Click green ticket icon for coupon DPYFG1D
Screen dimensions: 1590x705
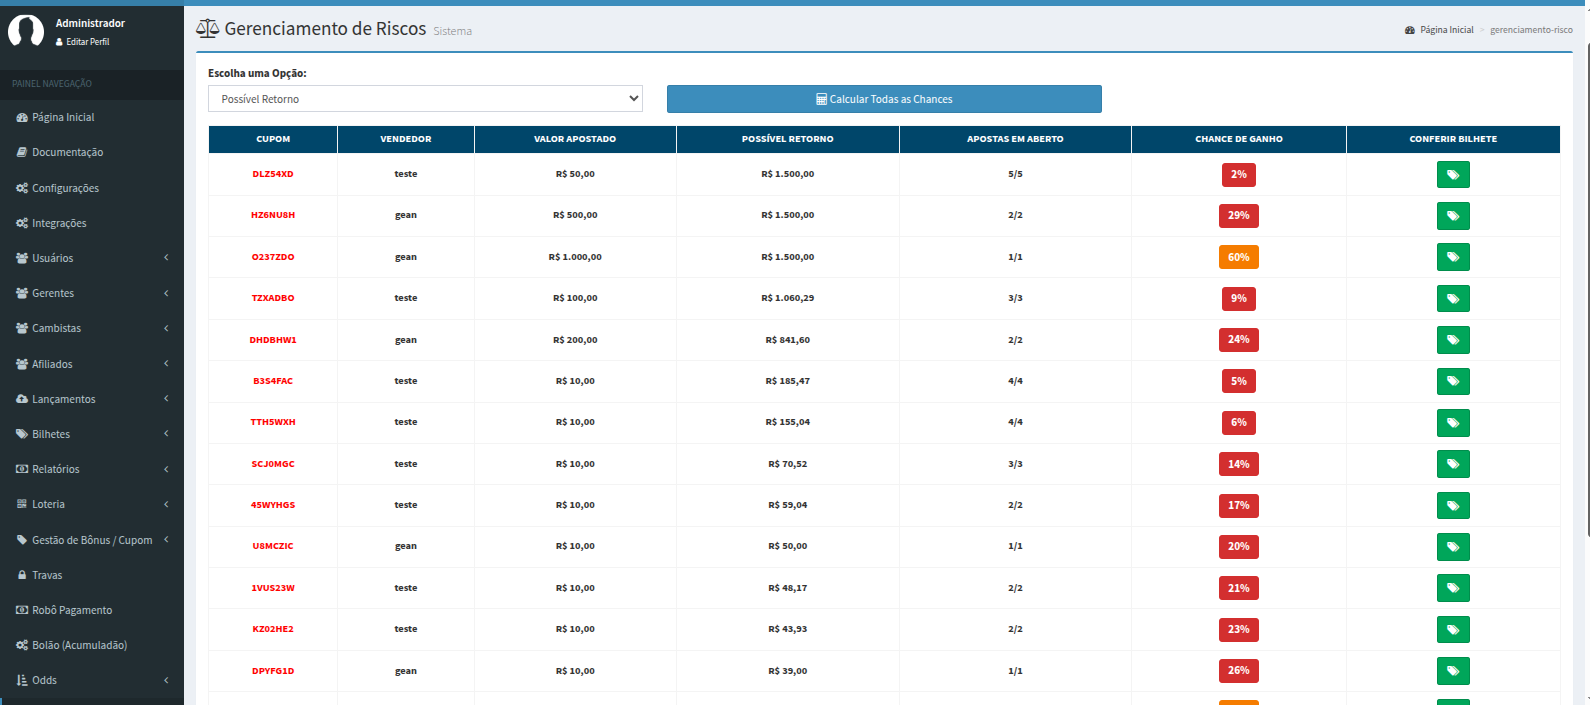click(1452, 671)
